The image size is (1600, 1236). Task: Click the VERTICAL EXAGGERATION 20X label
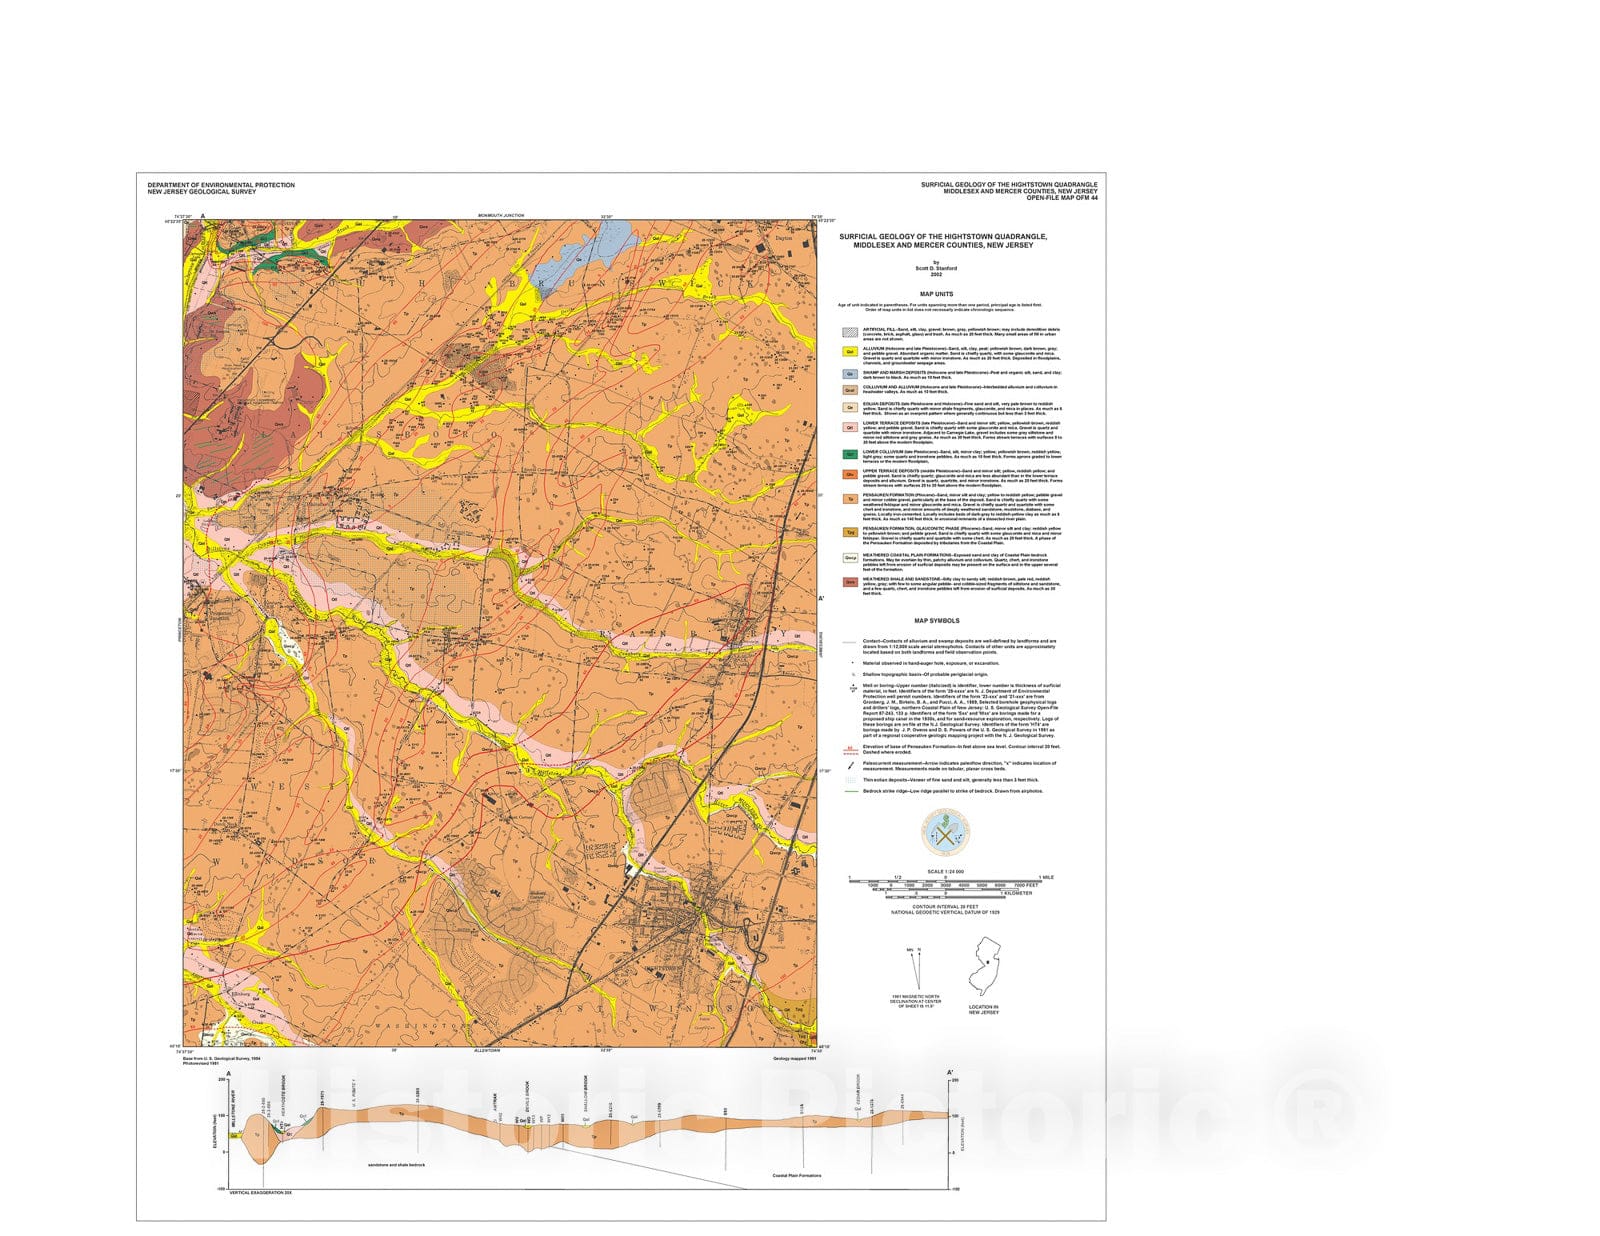tap(260, 1193)
